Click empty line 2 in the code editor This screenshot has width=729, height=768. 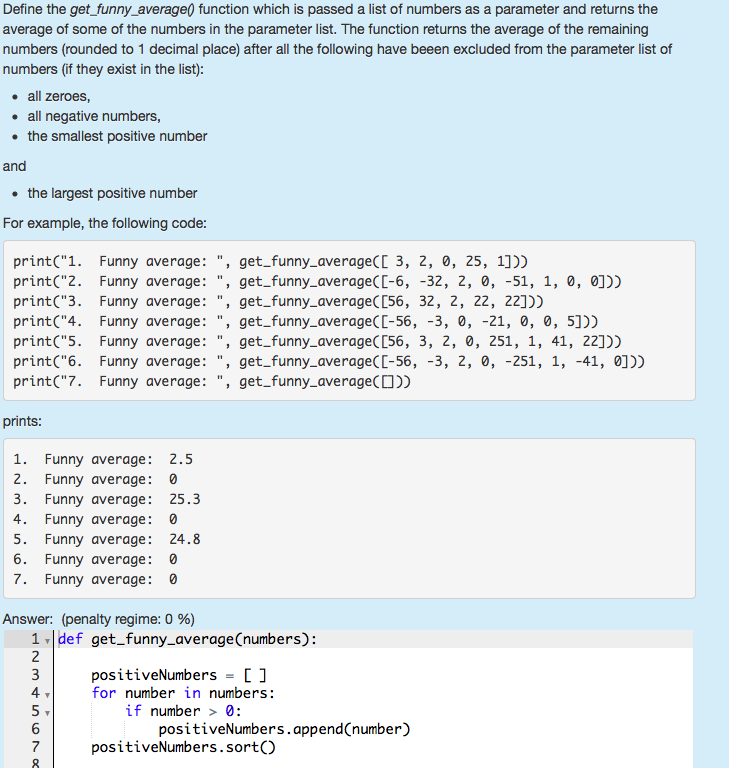coord(372,657)
